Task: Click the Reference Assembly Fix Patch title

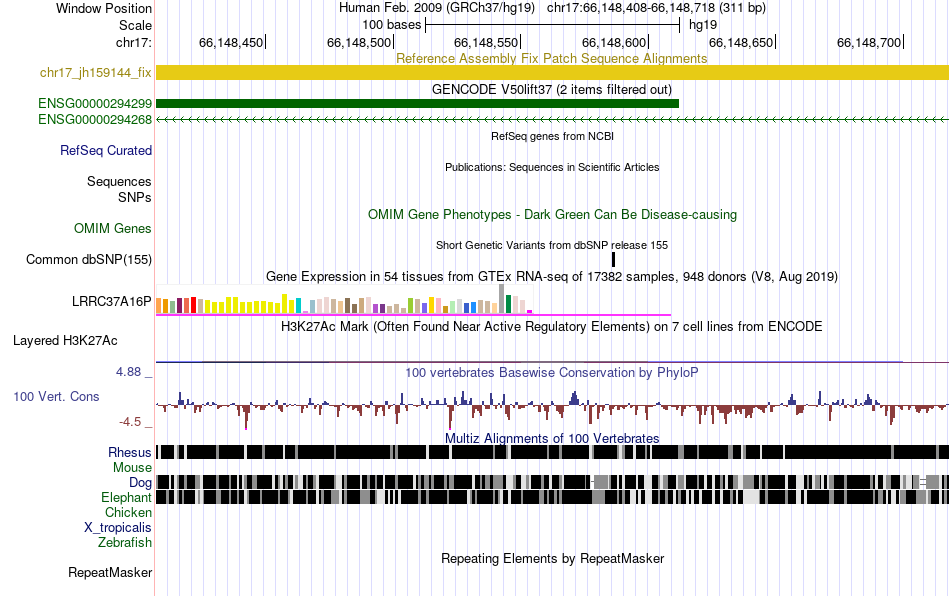Action: [551, 58]
